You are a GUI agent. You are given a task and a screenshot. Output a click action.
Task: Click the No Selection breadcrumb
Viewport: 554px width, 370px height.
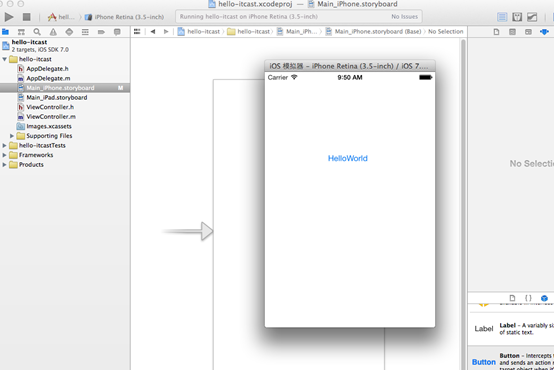click(446, 31)
